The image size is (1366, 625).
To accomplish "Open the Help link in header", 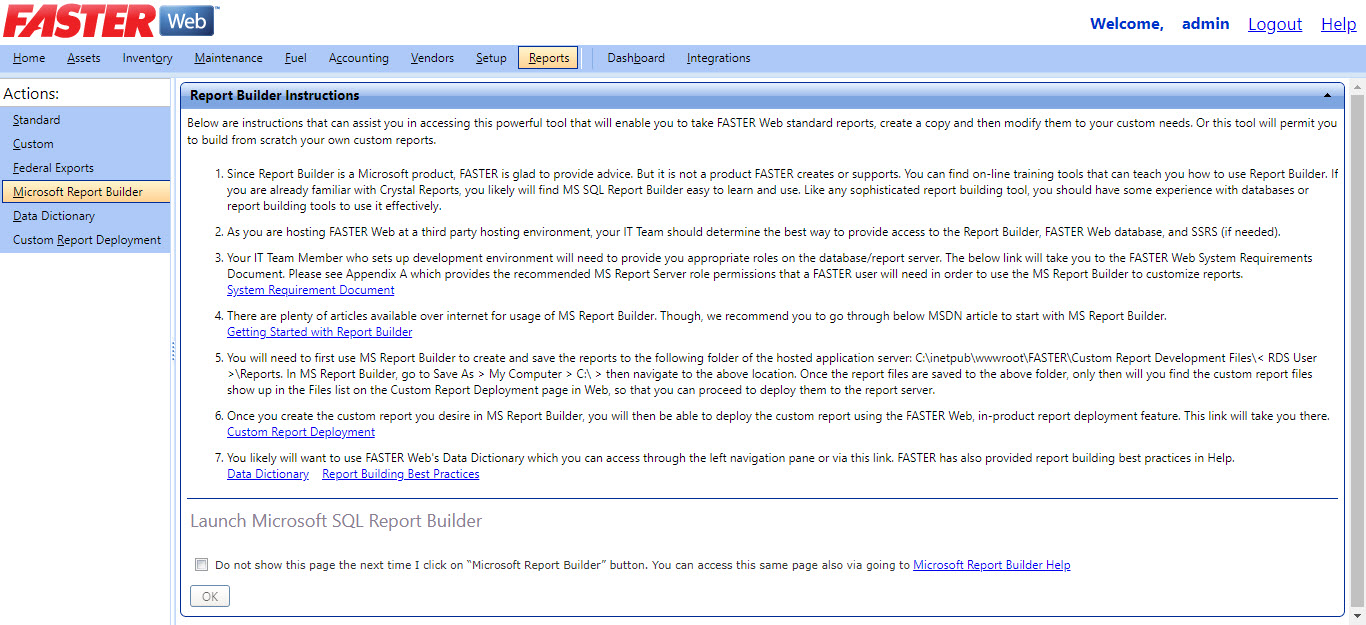I will pyautogui.click(x=1338, y=24).
